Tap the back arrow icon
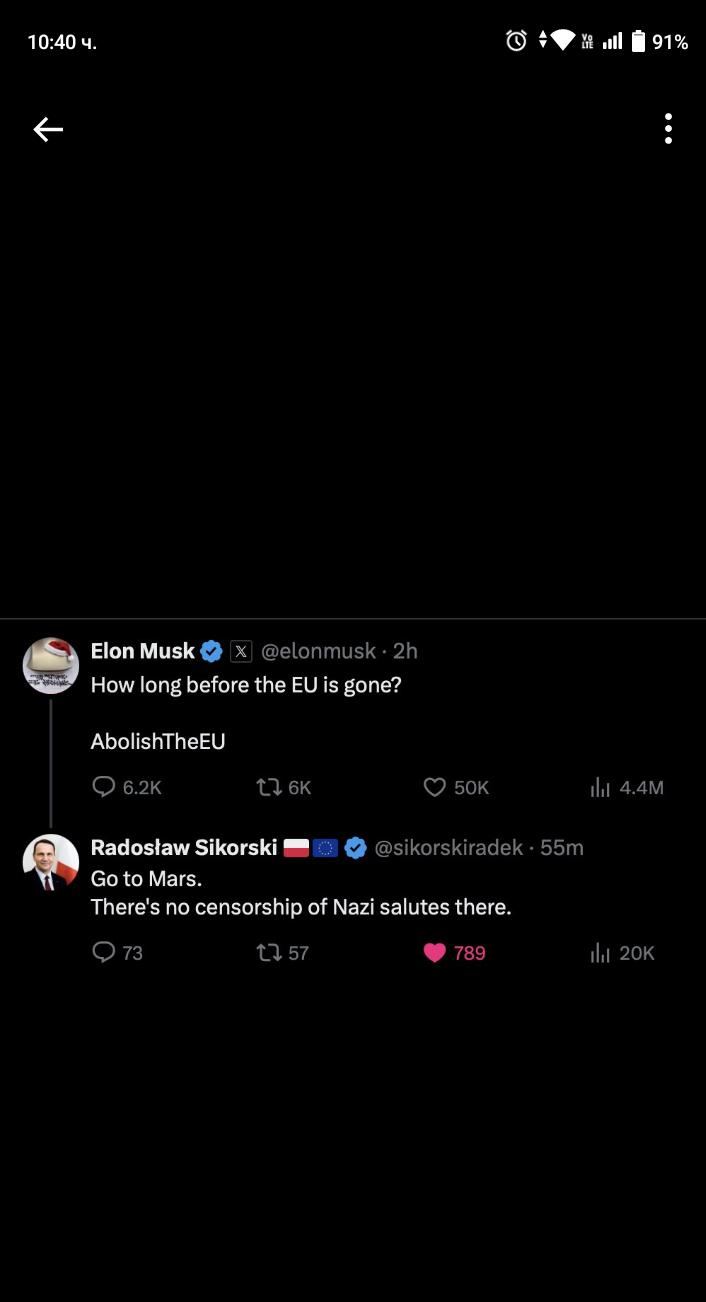The image size is (706, 1302). tap(48, 129)
